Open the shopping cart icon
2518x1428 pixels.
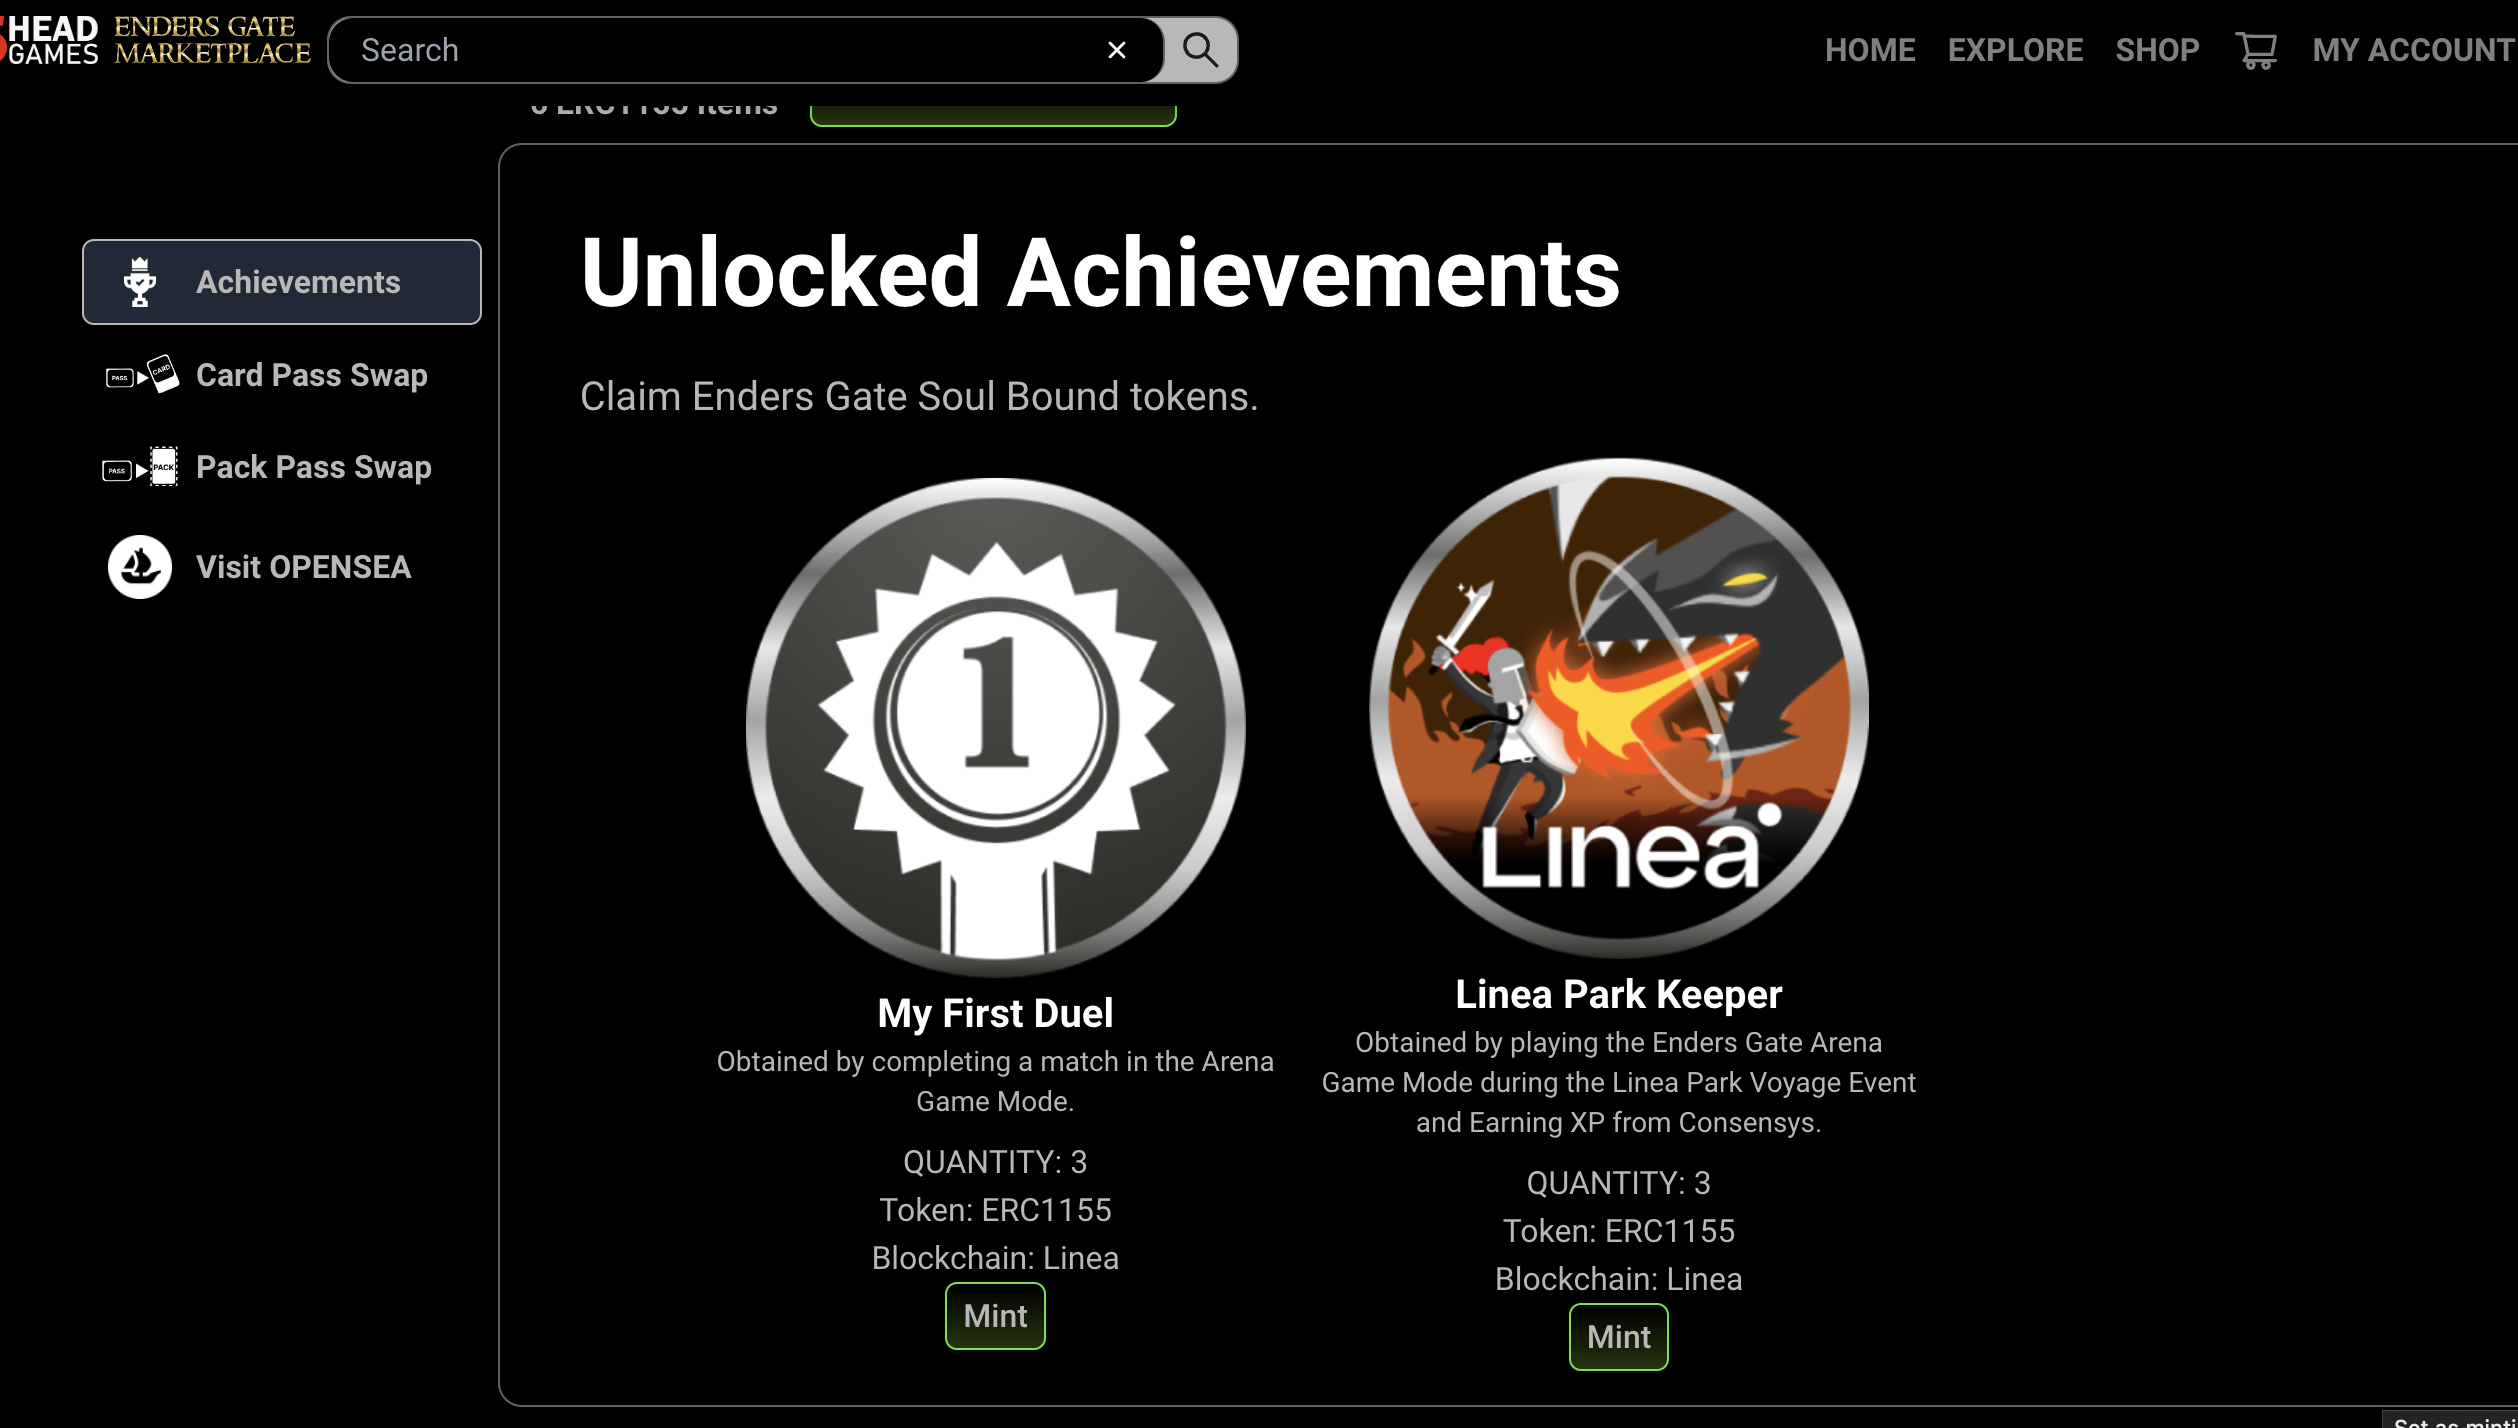coord(2256,50)
